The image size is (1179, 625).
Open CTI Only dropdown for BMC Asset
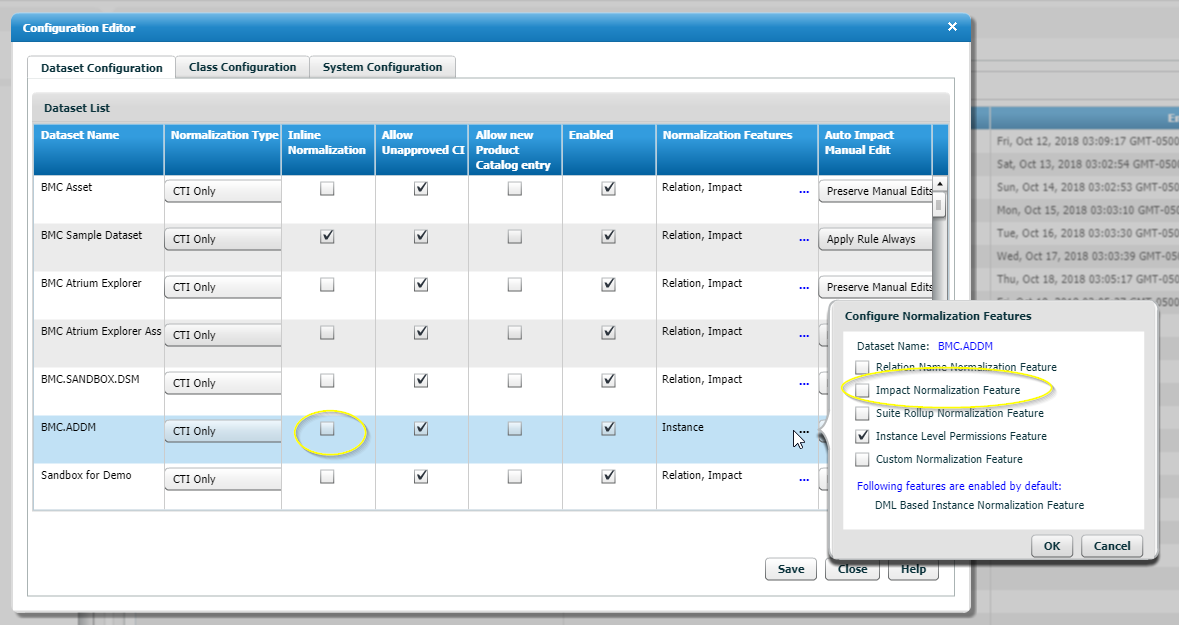pyautogui.click(x=223, y=191)
